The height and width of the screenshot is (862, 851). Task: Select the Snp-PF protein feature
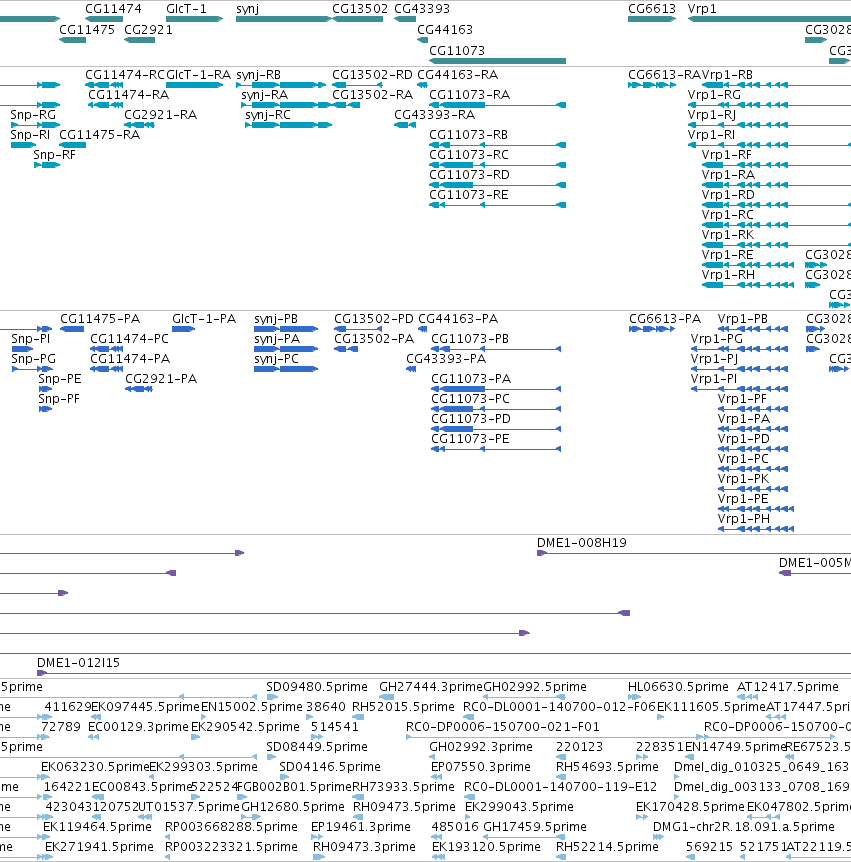(x=46, y=409)
